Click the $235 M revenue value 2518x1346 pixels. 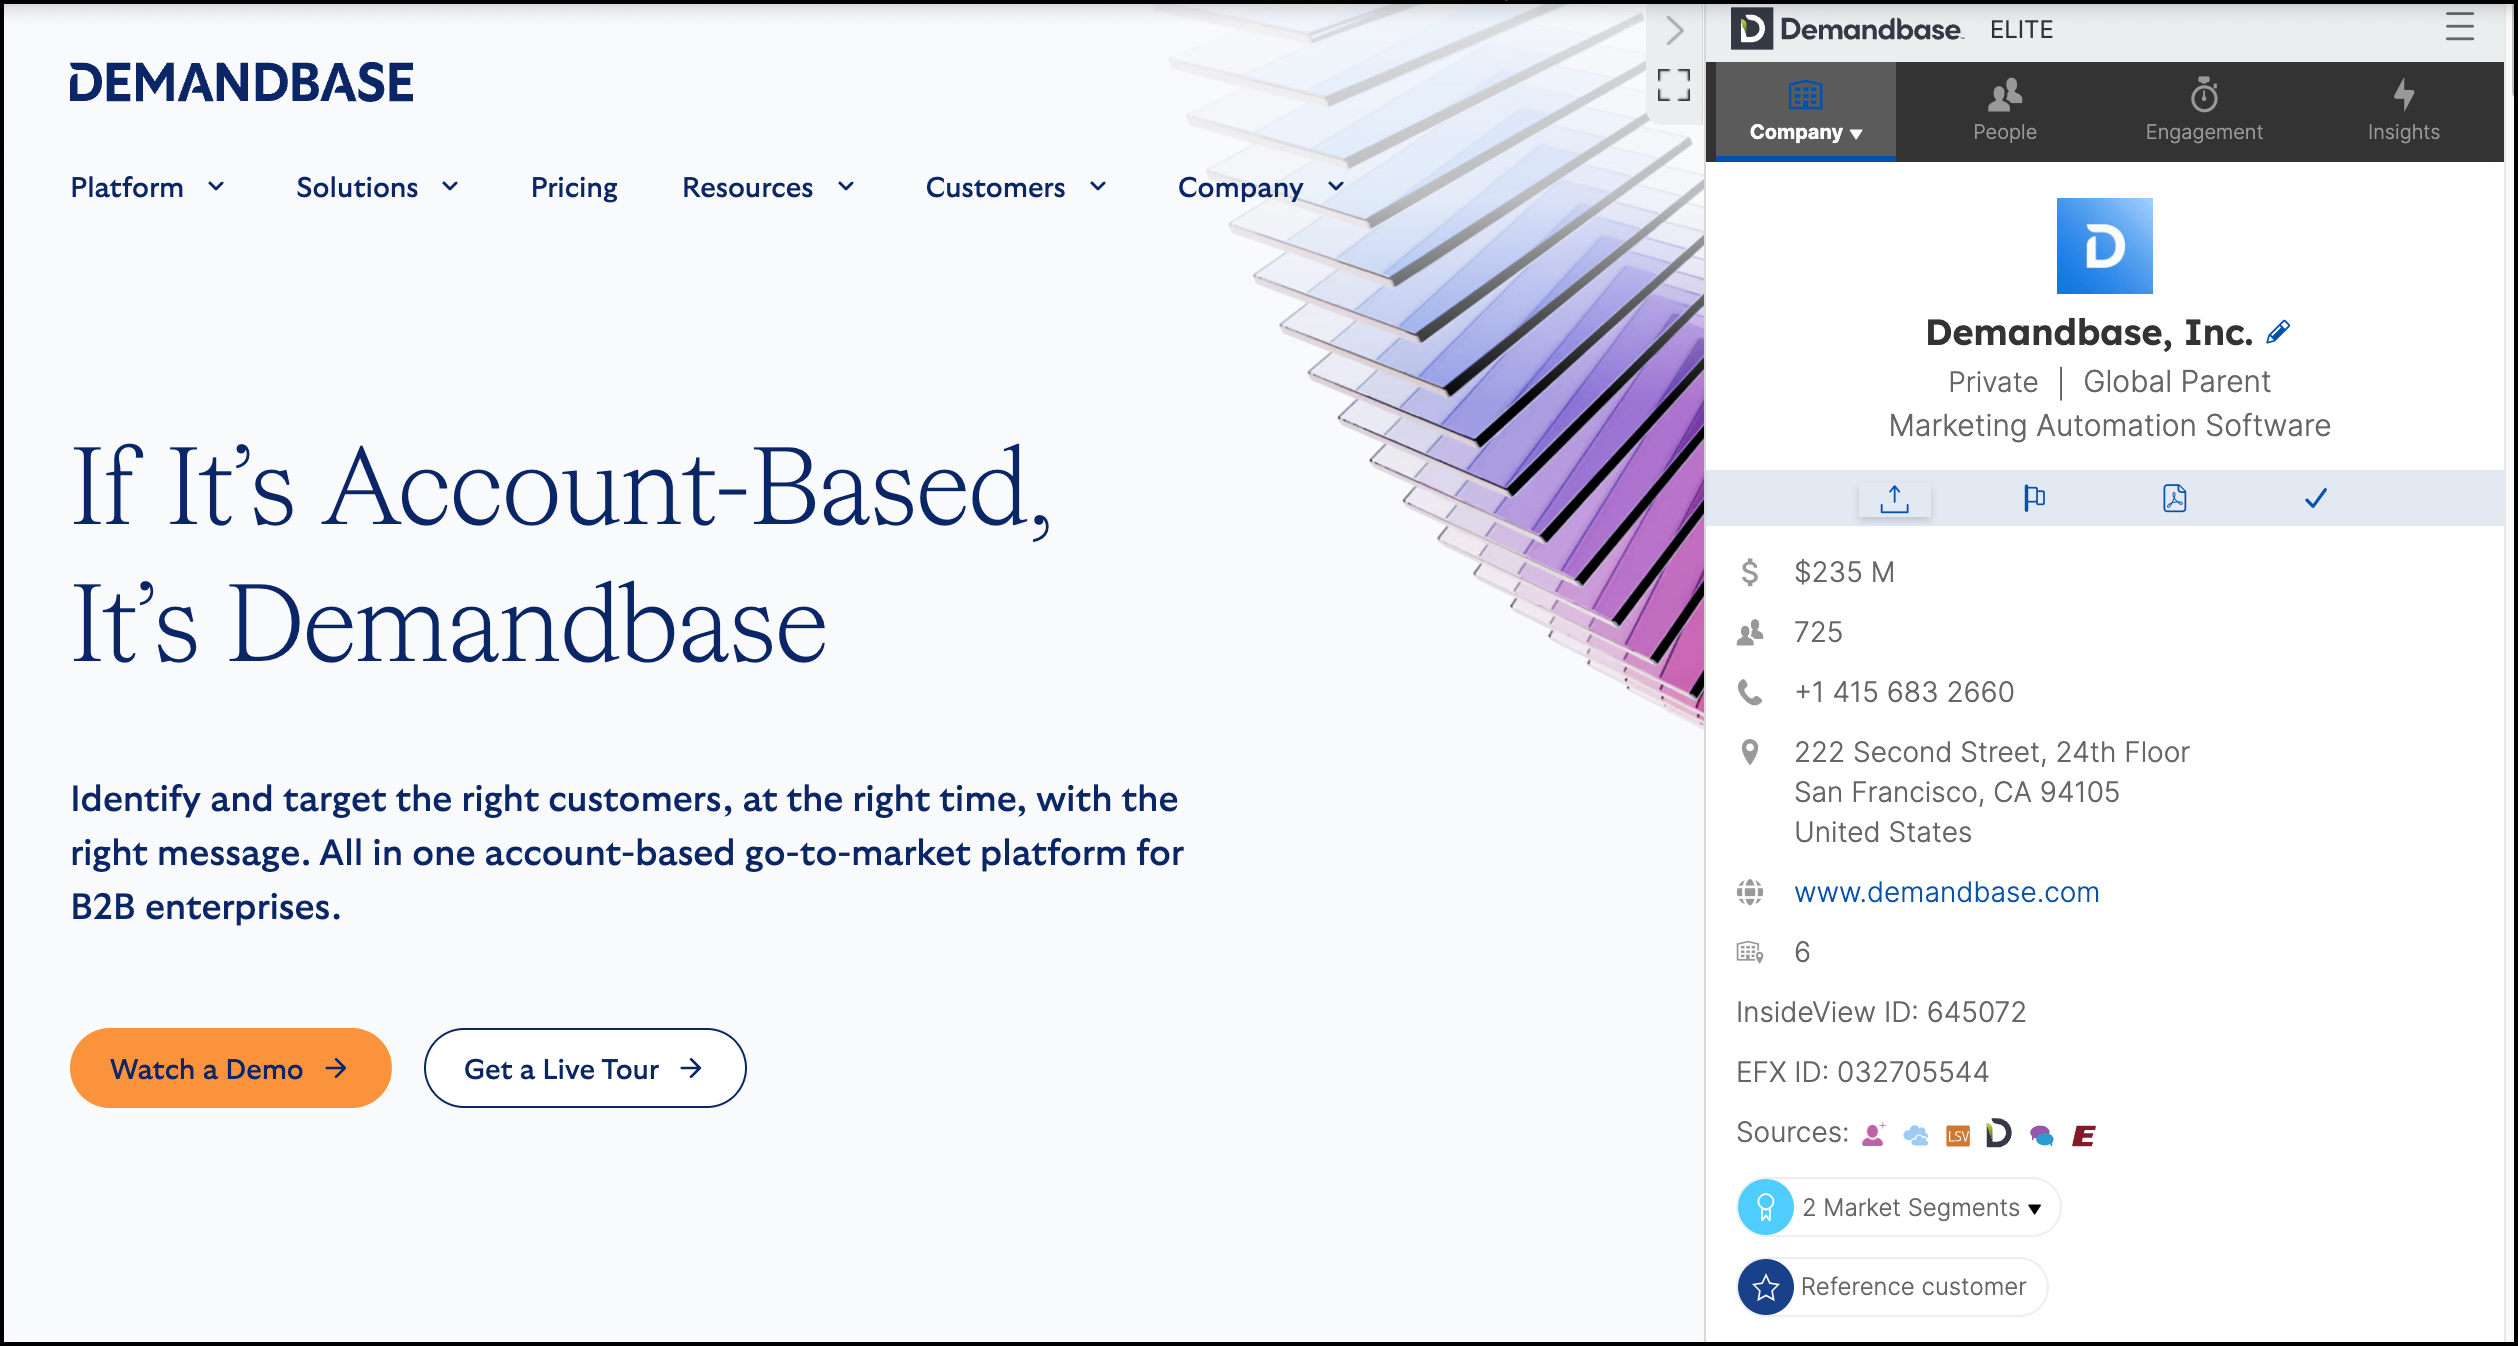pos(1844,572)
